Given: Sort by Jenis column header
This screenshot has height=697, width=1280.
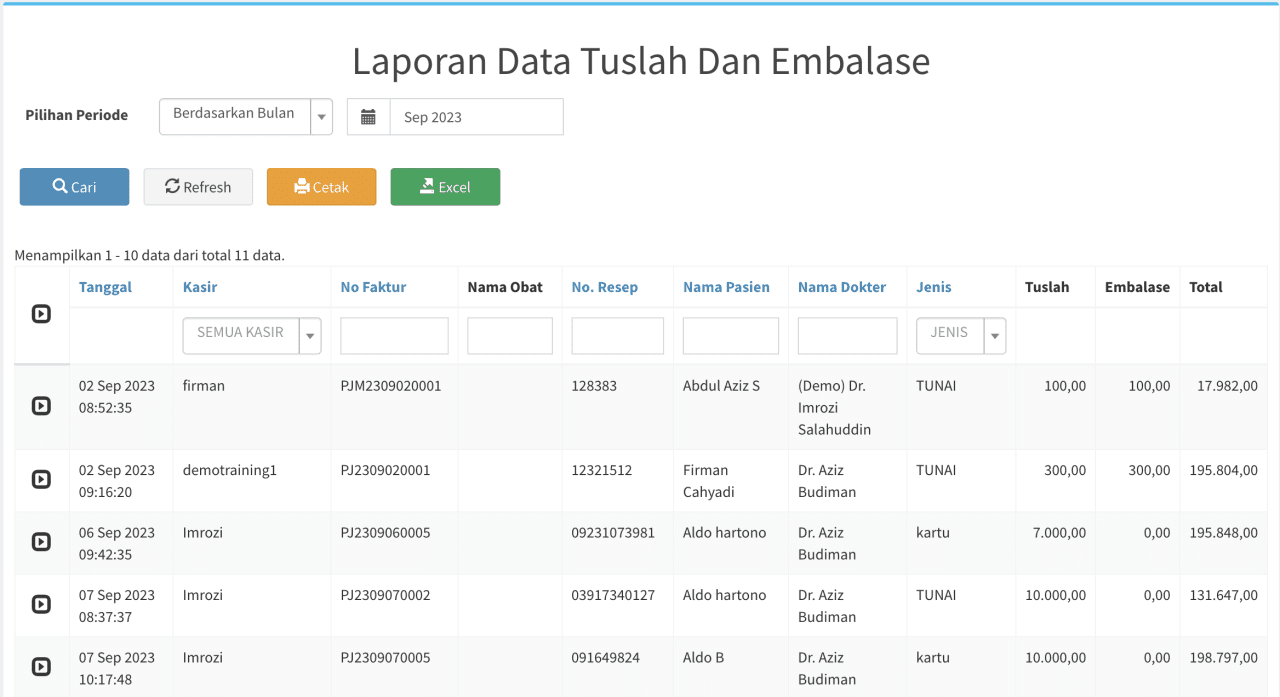Looking at the screenshot, I should 934,287.
